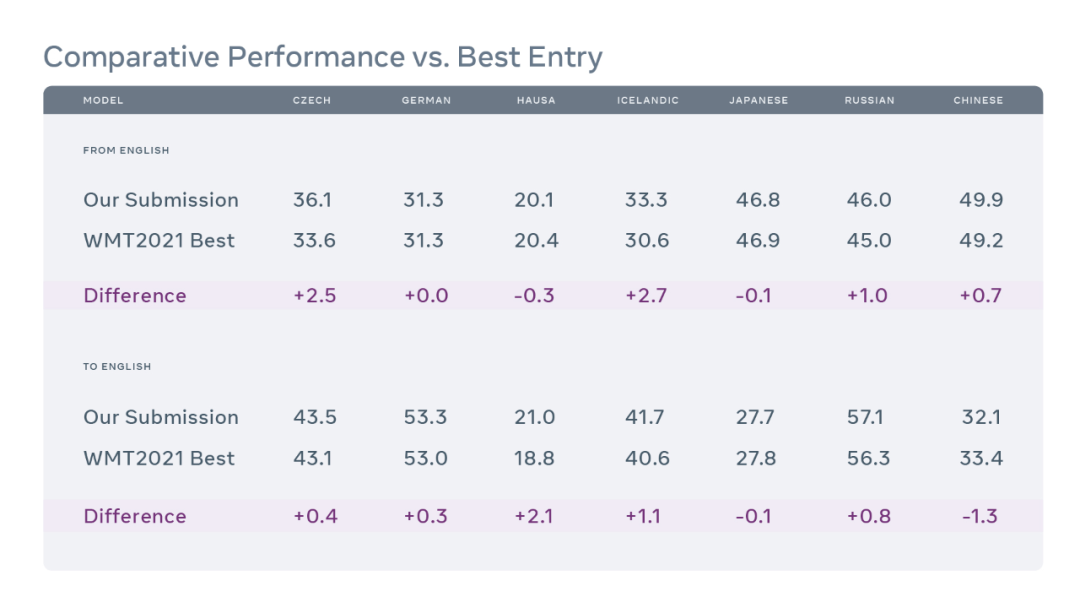Click the Czech column header

click(312, 101)
